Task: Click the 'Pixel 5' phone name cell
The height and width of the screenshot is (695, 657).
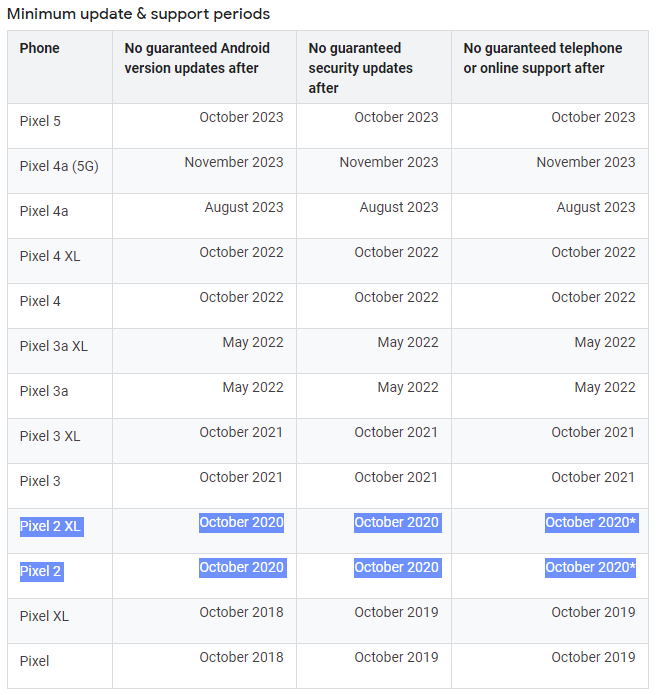Action: (40, 121)
